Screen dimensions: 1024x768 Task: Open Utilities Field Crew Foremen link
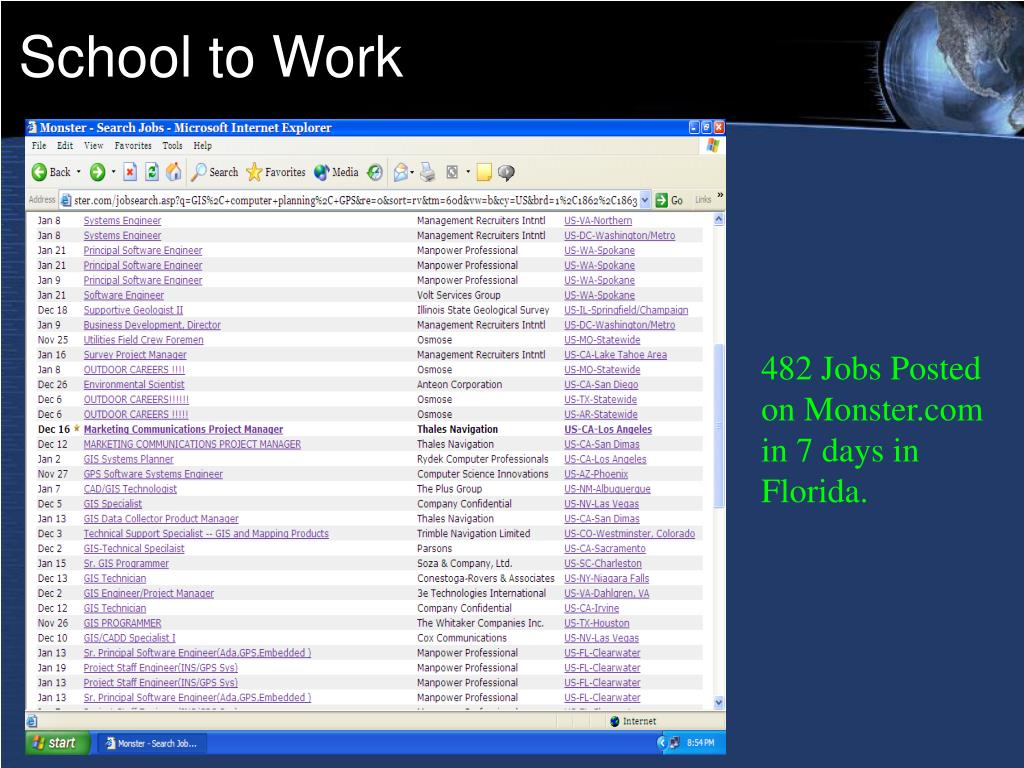[x=144, y=340]
